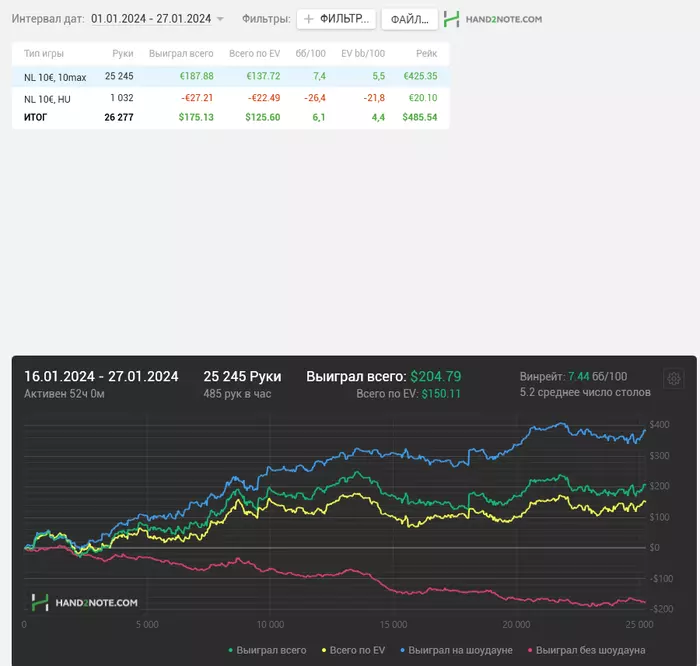Click the Hand2Note logo in the top bar

tap(493, 19)
